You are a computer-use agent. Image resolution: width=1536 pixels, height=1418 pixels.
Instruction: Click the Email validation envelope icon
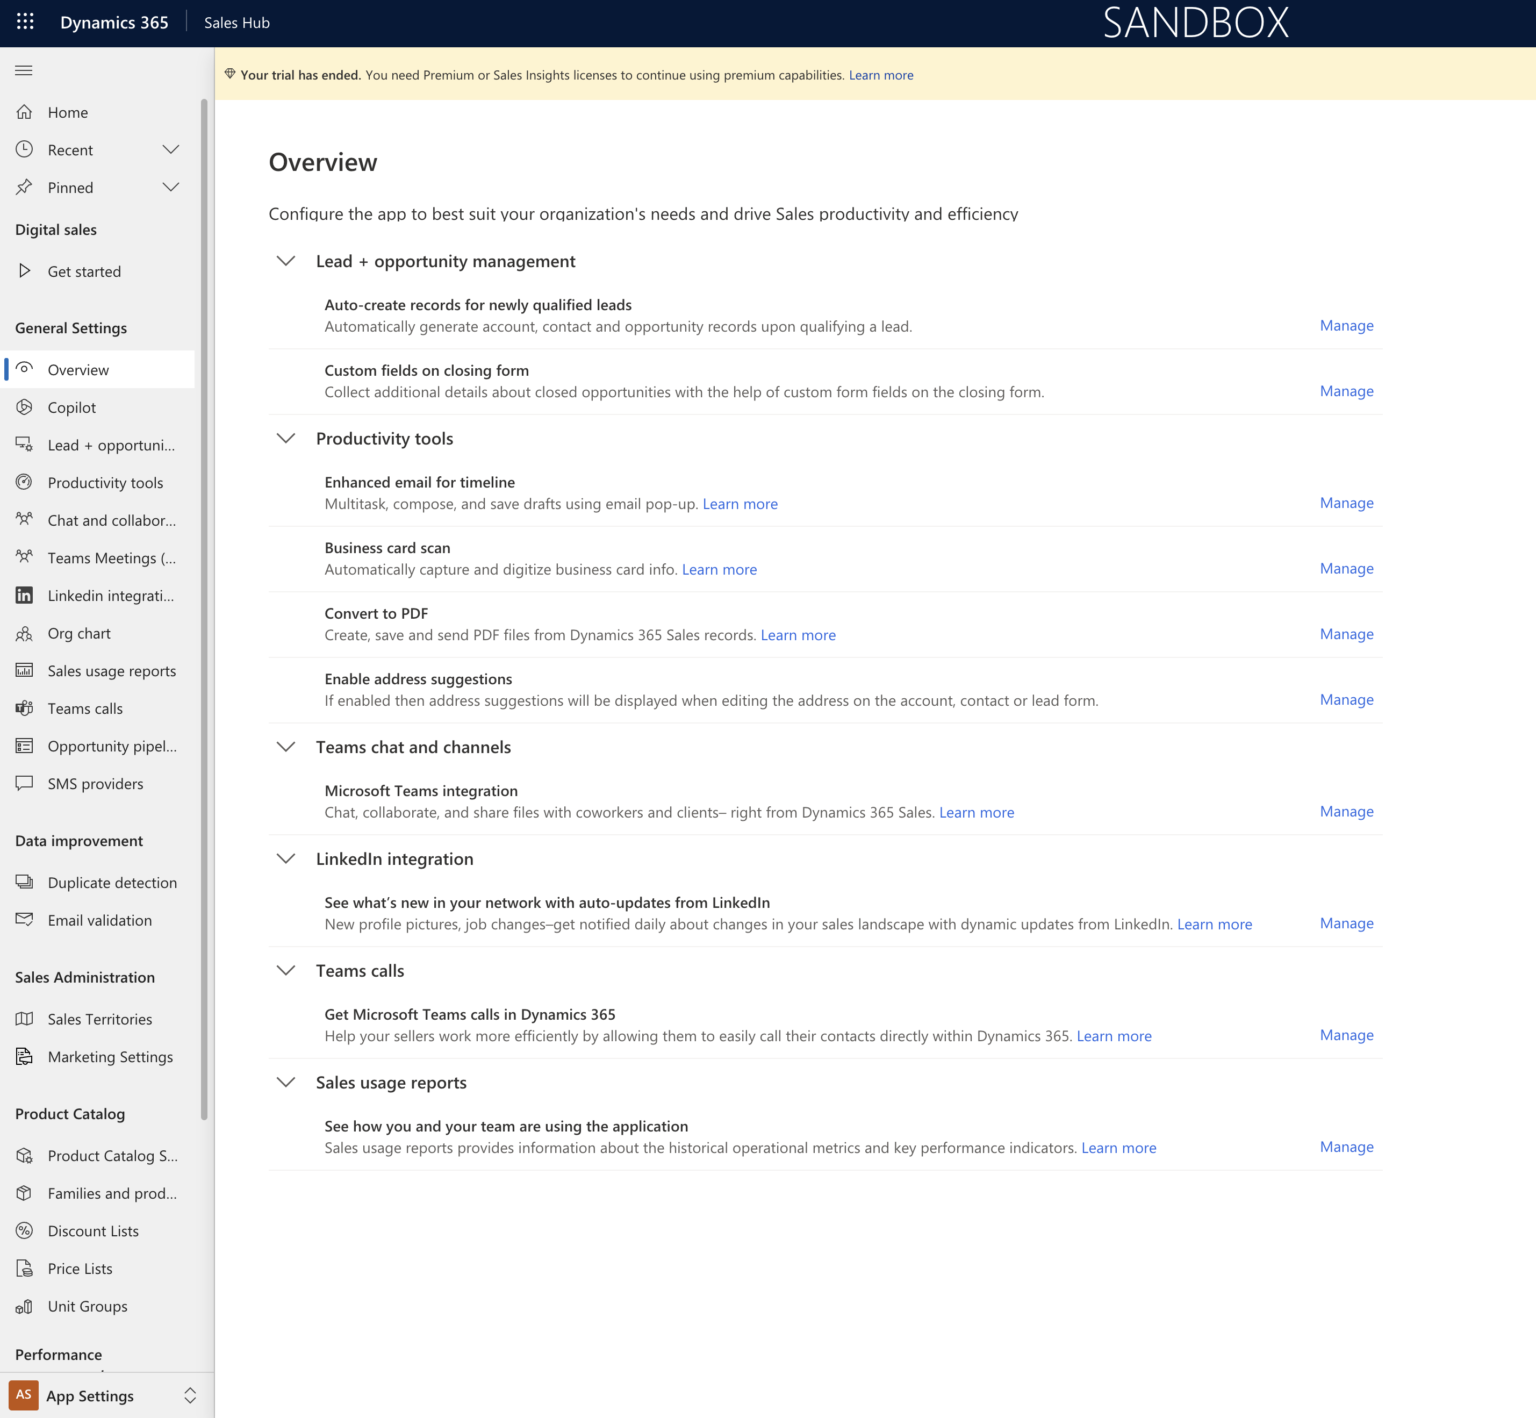[24, 920]
